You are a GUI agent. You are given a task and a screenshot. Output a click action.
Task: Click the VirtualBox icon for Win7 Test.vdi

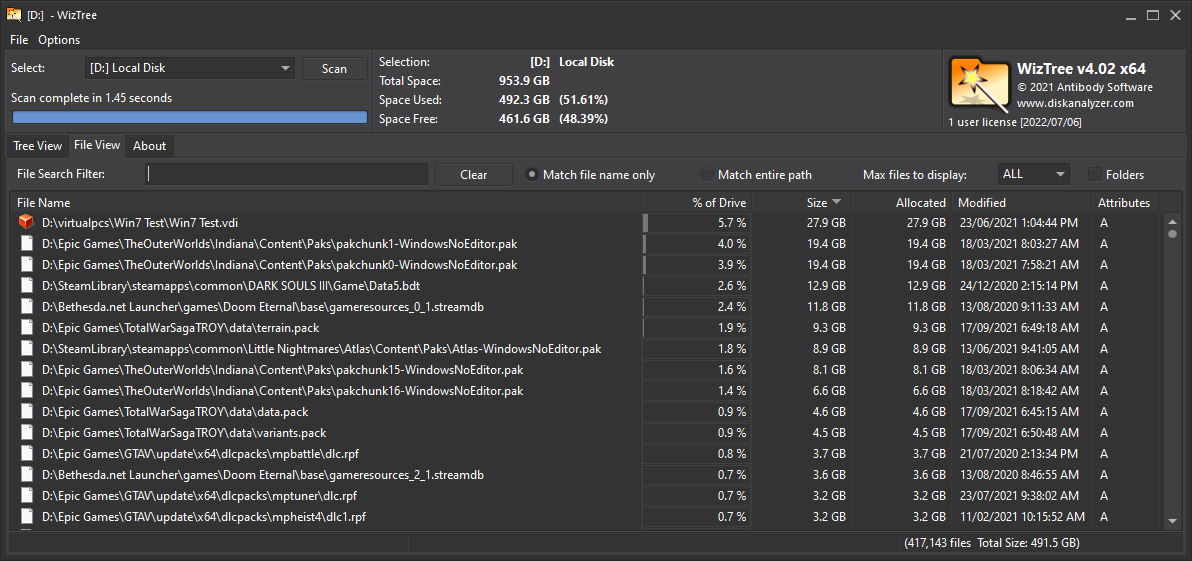26,223
